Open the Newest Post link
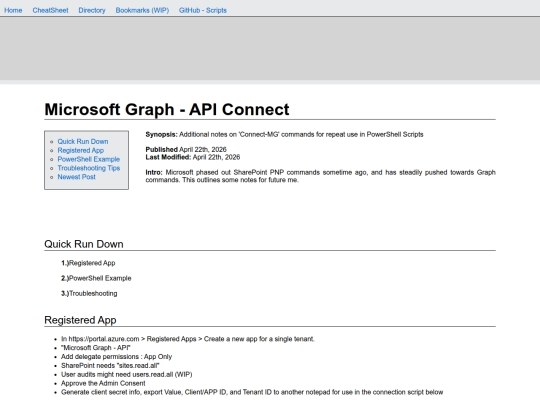This screenshot has height=405, width=540. pos(76,177)
